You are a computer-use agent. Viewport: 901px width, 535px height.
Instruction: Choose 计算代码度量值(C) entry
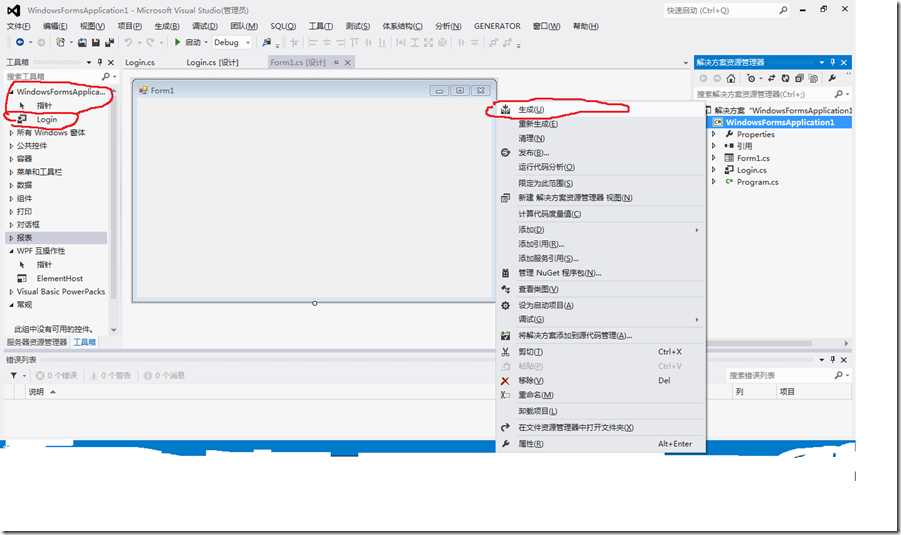click(600, 213)
